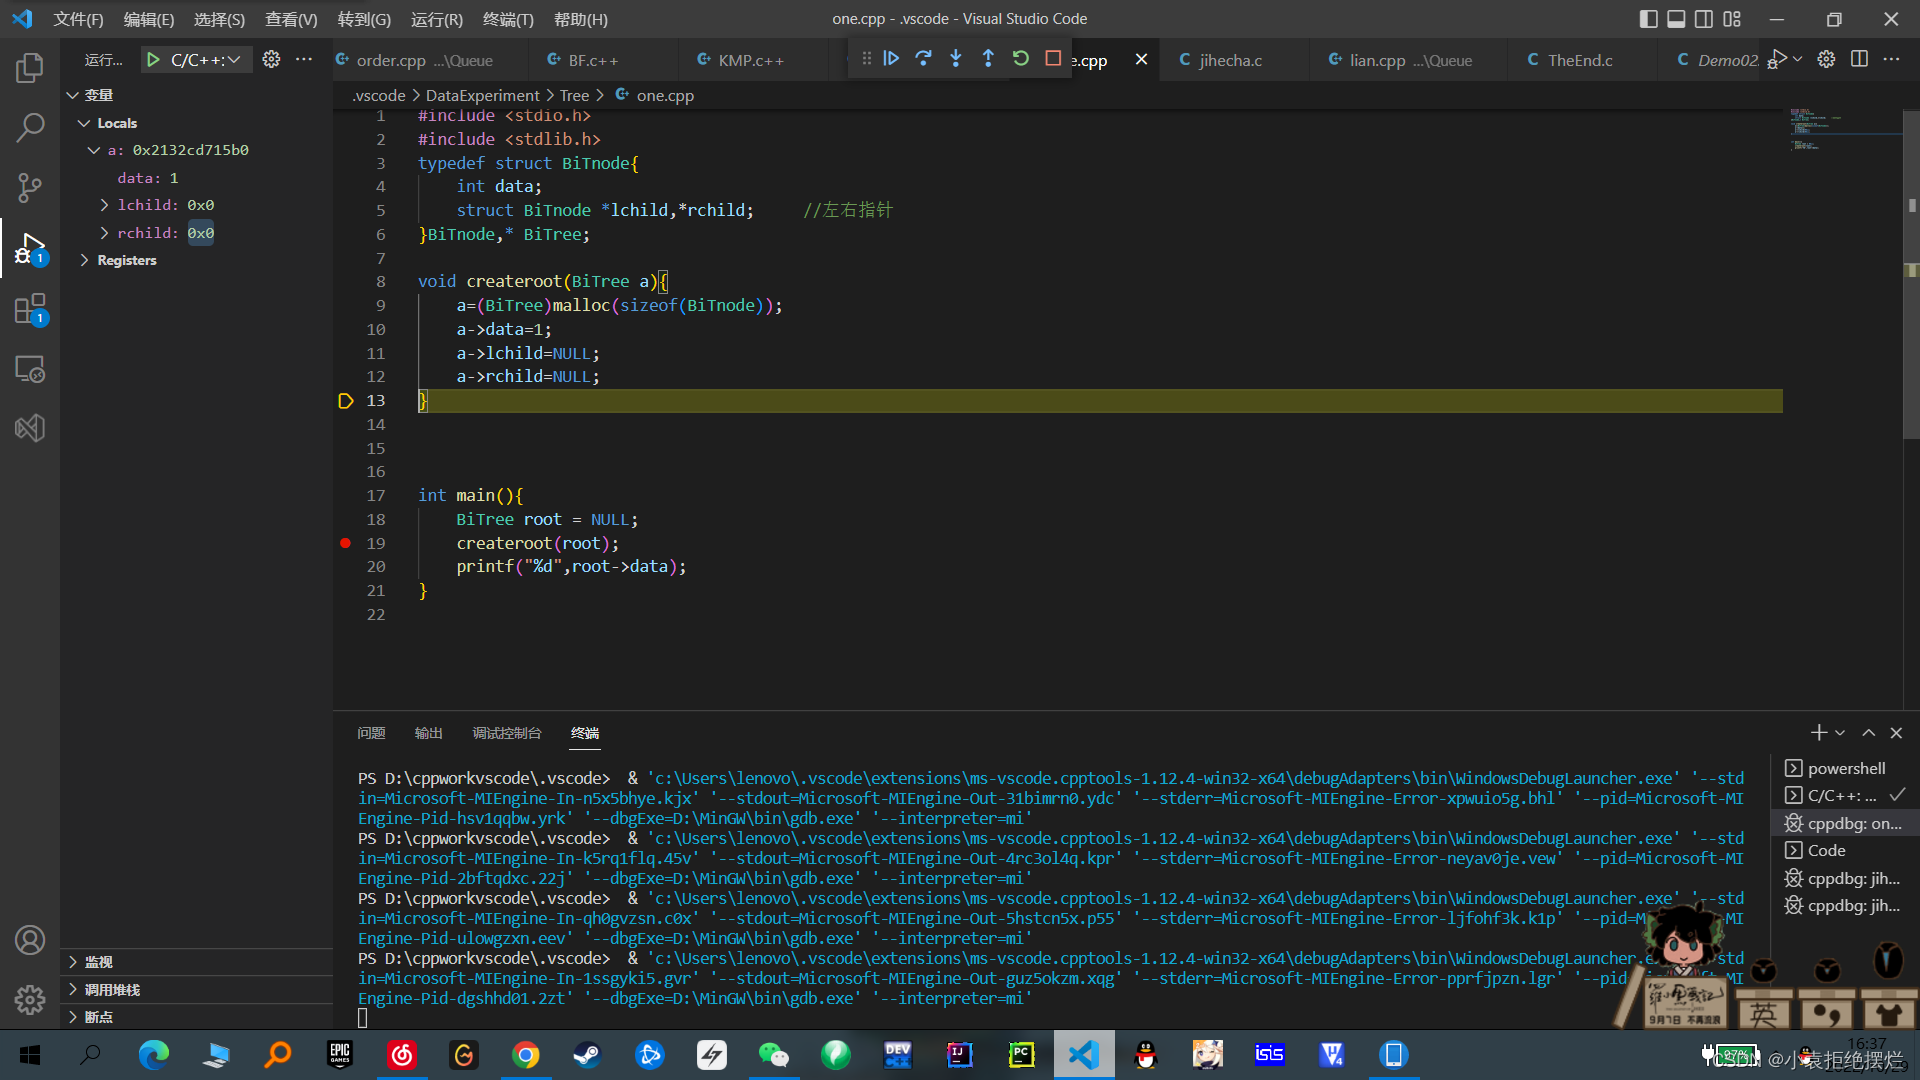This screenshot has height=1080, width=1920.
Task: Open the 编辑(E) menu
Action: coord(148,19)
